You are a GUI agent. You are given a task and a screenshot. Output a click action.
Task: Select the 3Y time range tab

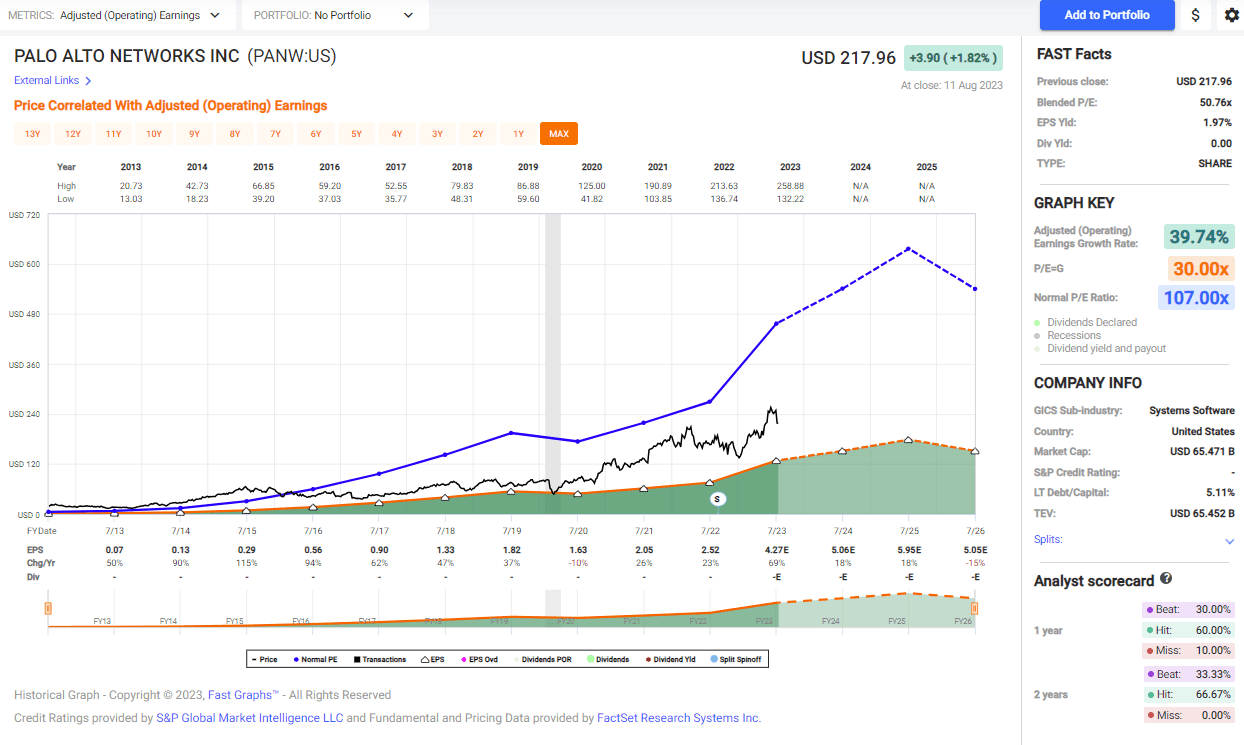pyautogui.click(x=437, y=134)
